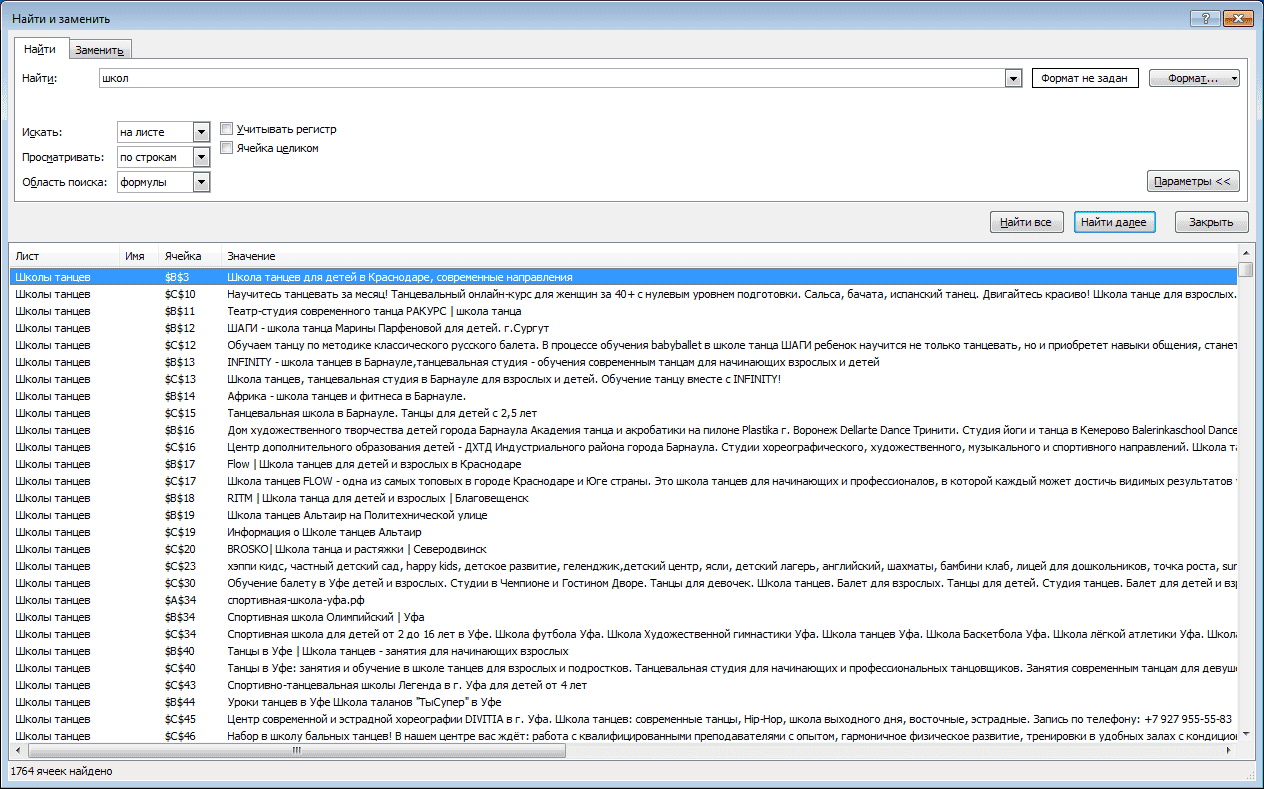The width and height of the screenshot is (1264, 789).
Task: Click results horizontal scrollbar left arrow
Action: pyautogui.click(x=17, y=750)
